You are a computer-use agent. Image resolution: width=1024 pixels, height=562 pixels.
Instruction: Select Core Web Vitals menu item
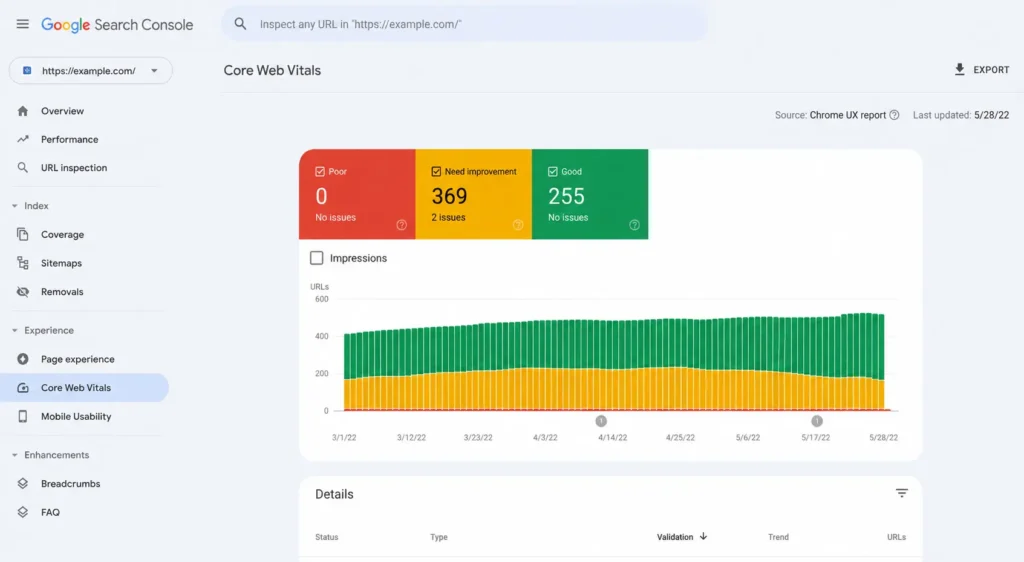(85, 388)
